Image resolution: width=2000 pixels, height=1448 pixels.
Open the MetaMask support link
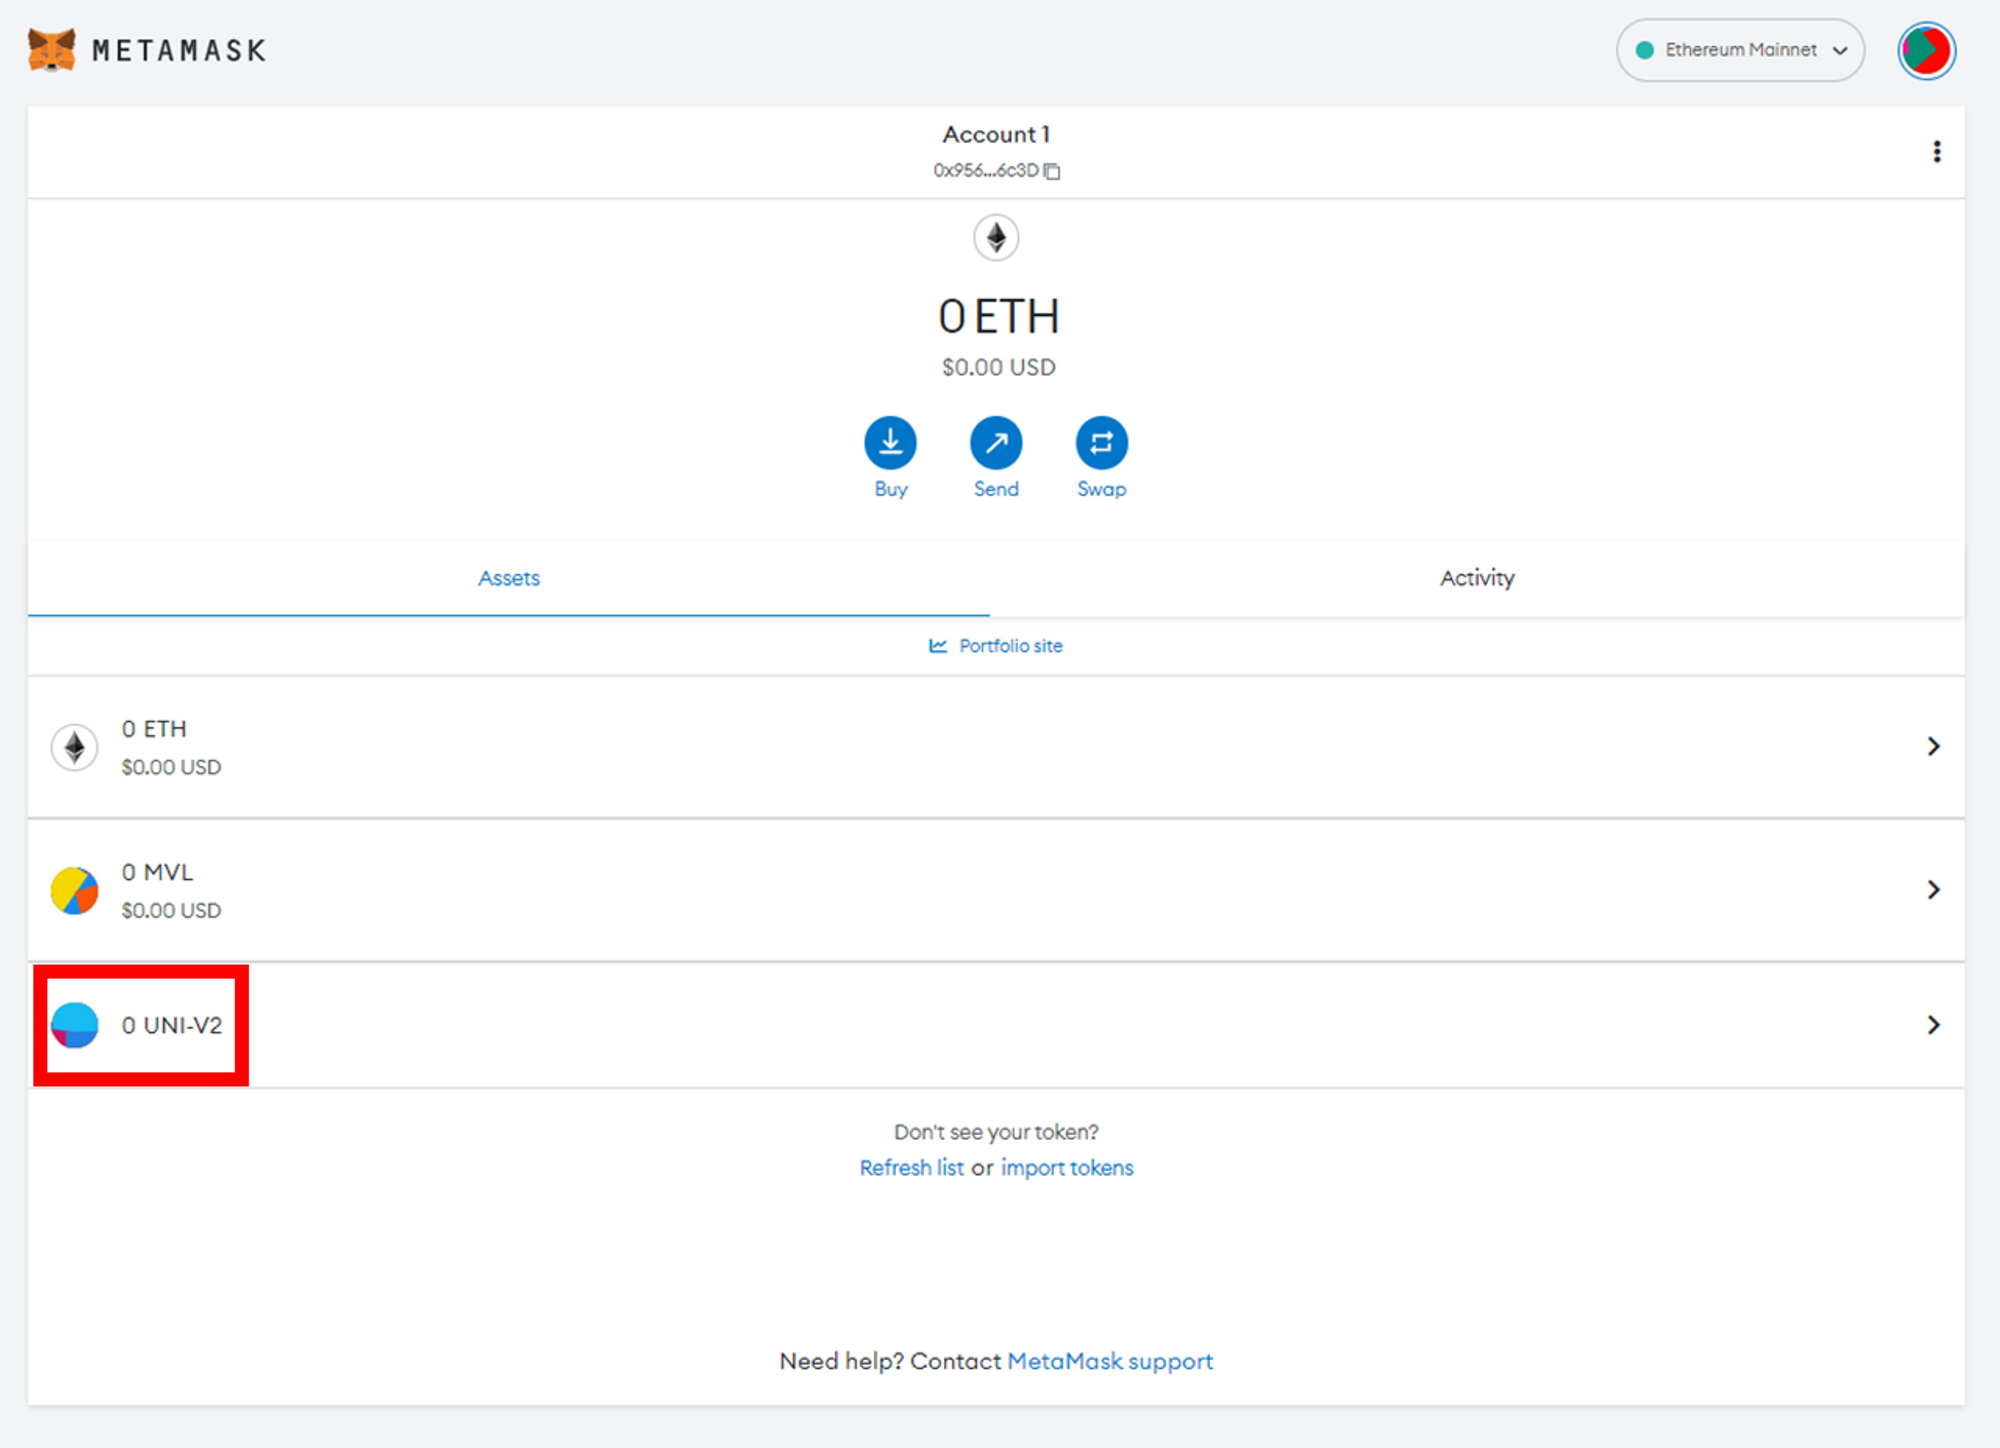pyautogui.click(x=1109, y=1361)
